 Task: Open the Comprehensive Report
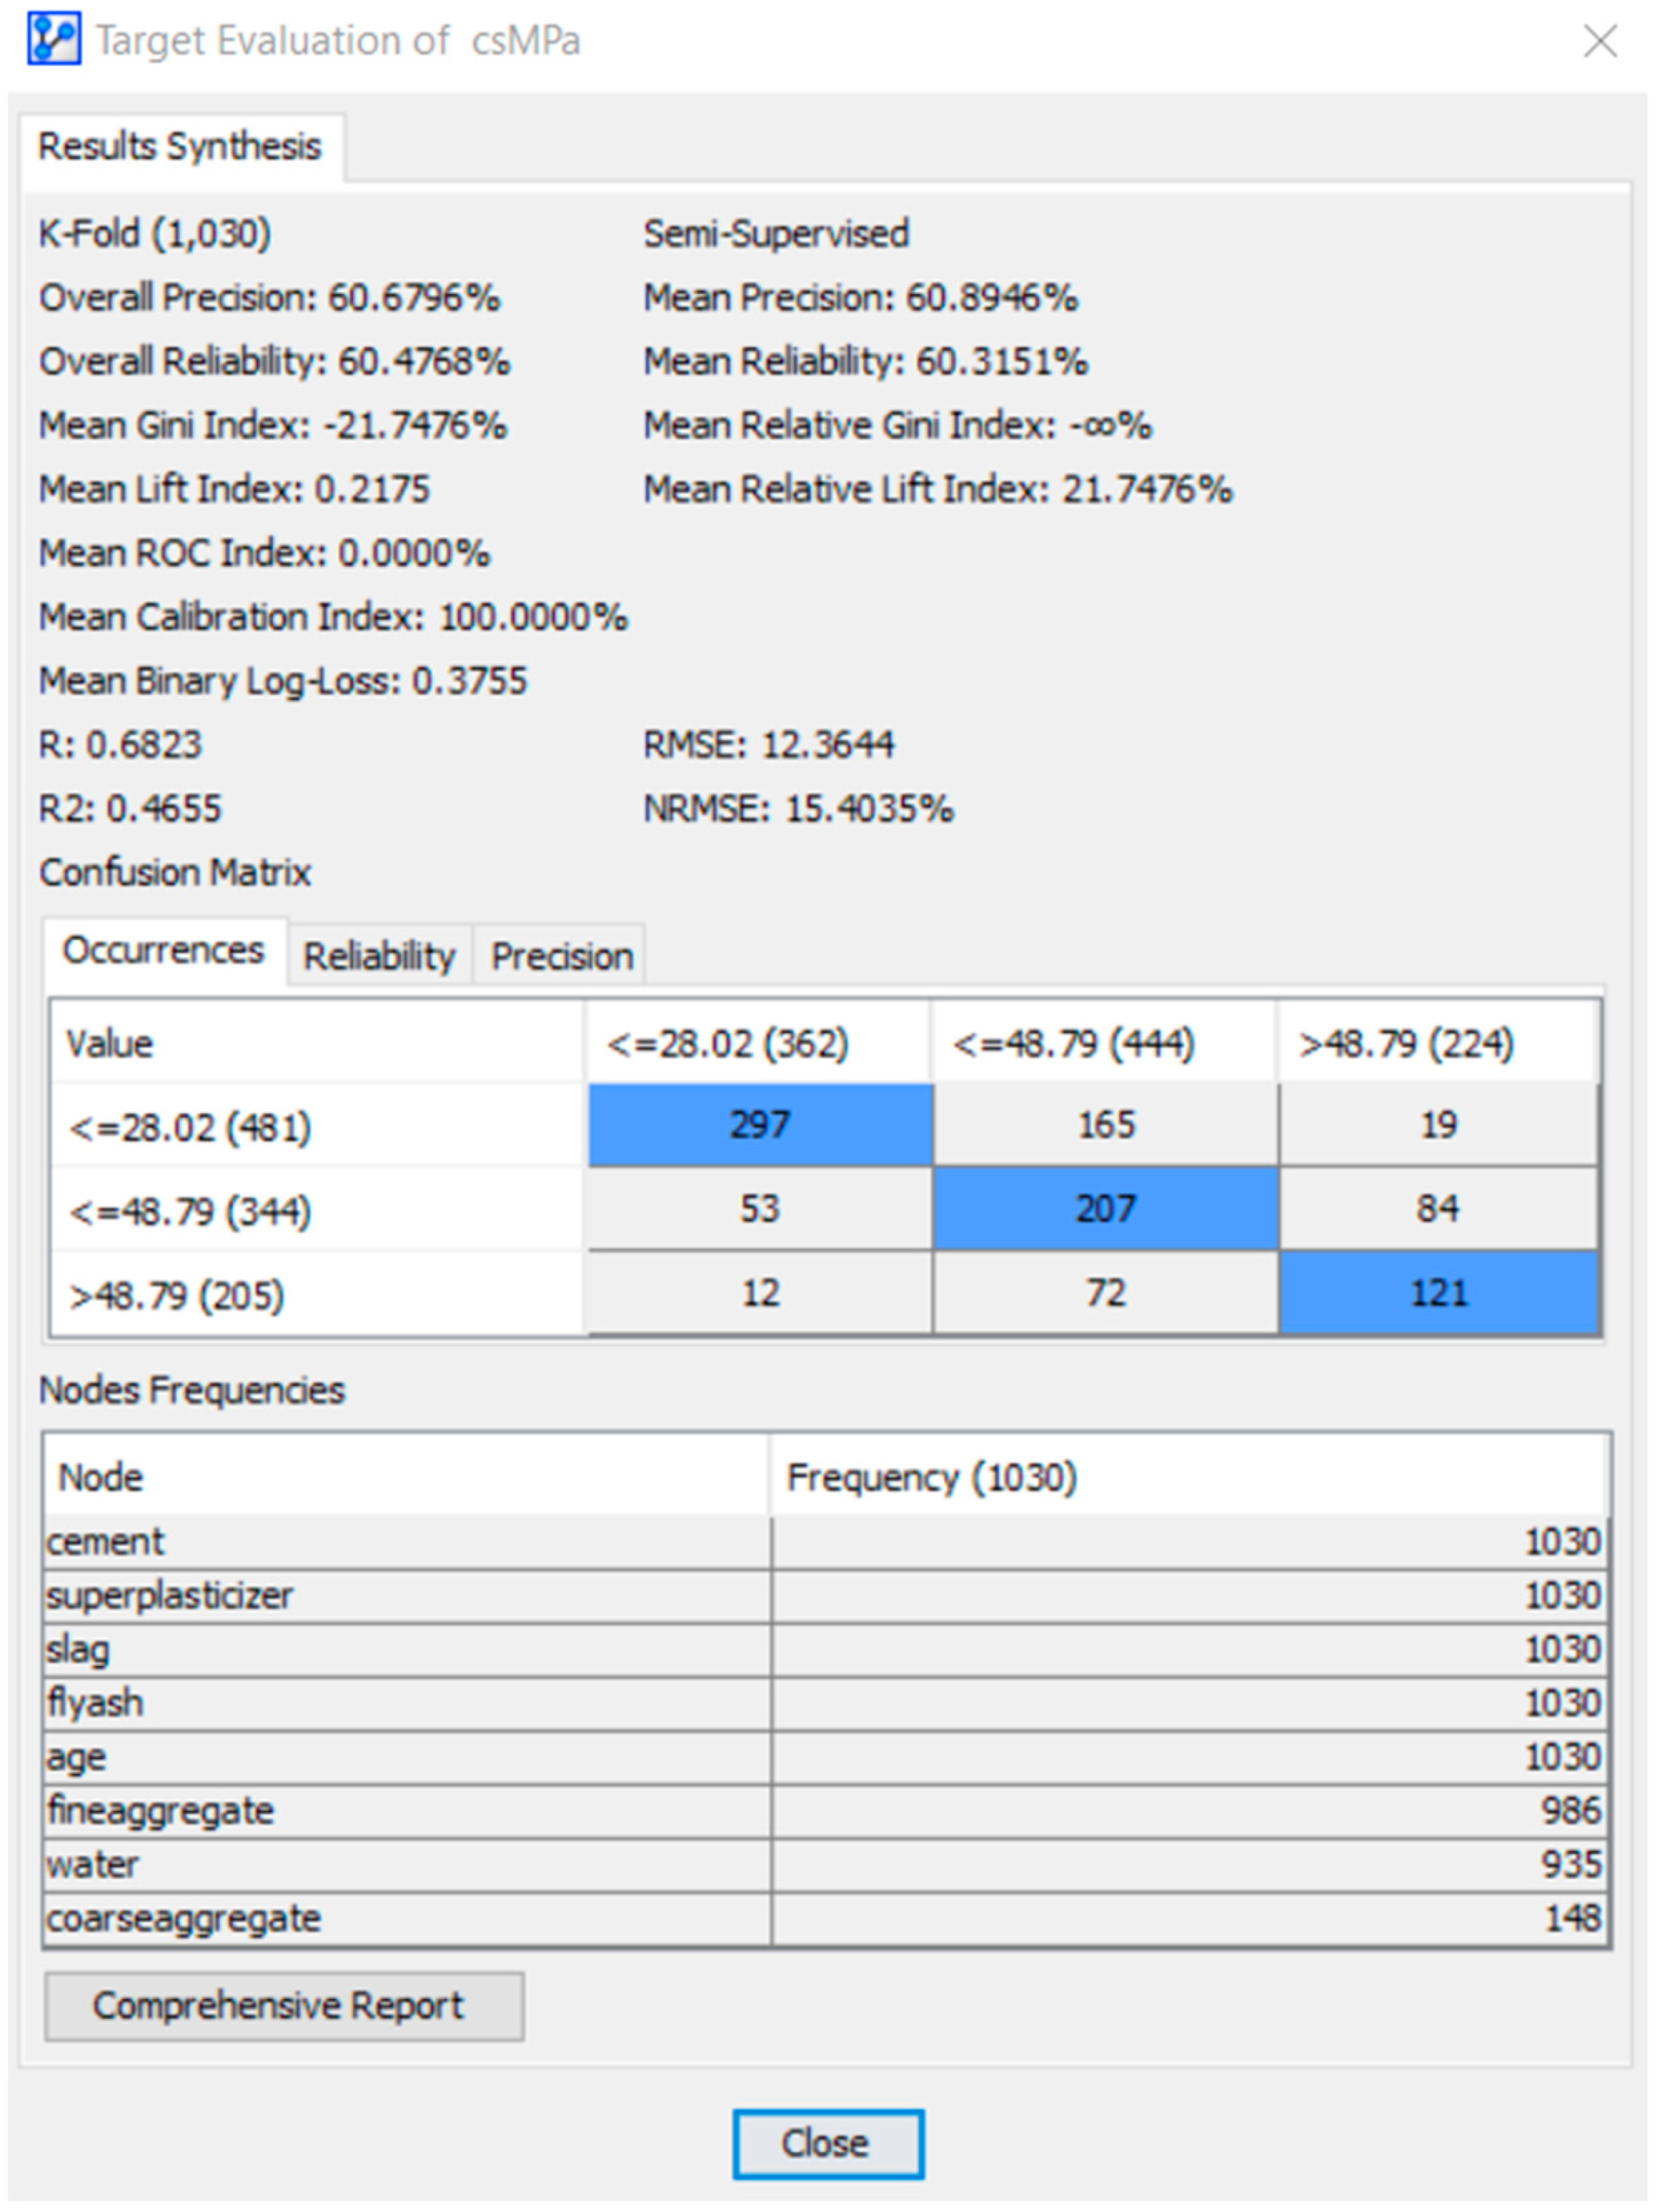(x=283, y=2005)
